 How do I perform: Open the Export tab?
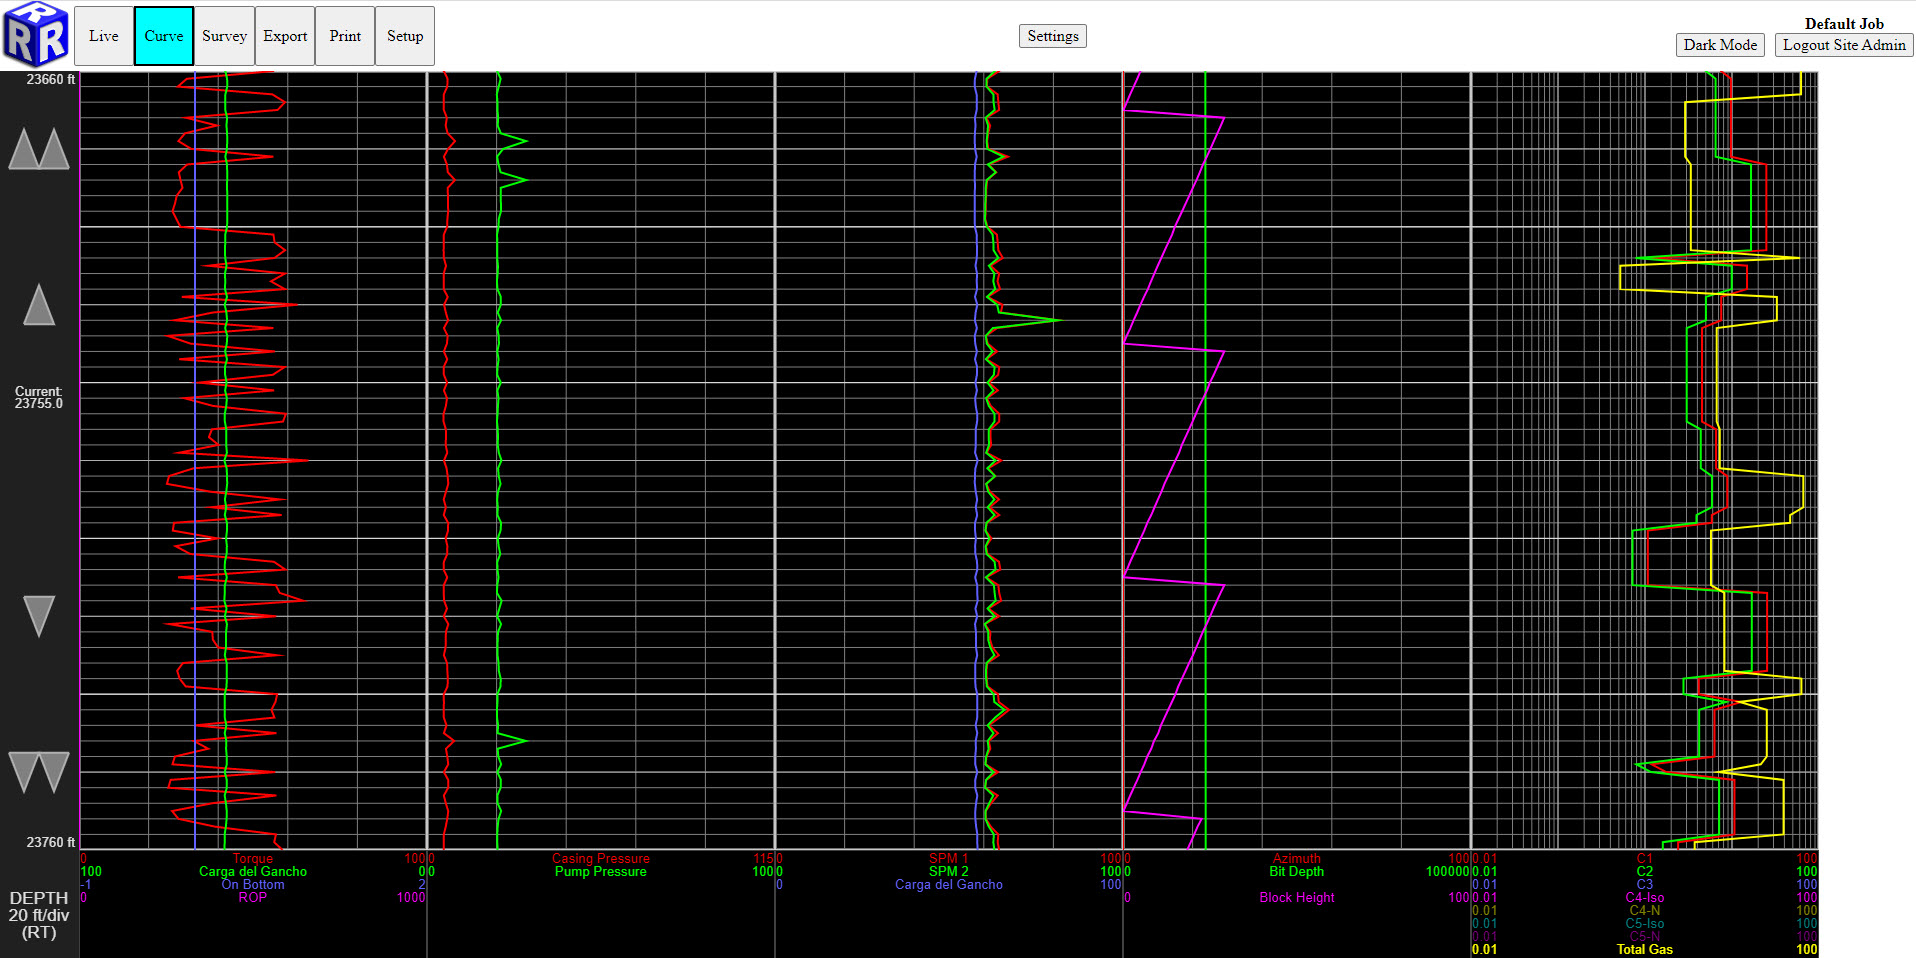[285, 36]
